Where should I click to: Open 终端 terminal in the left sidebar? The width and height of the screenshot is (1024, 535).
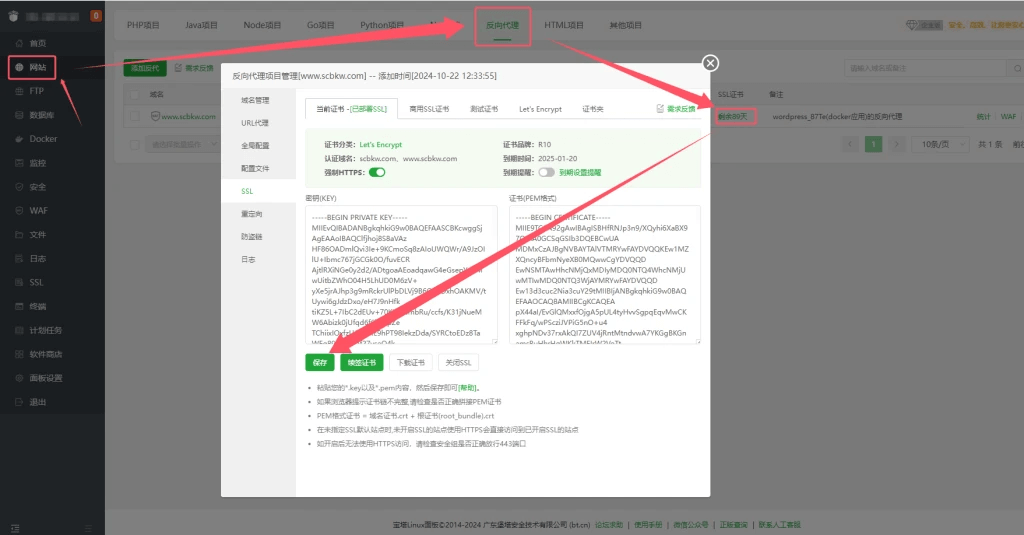pos(38,306)
